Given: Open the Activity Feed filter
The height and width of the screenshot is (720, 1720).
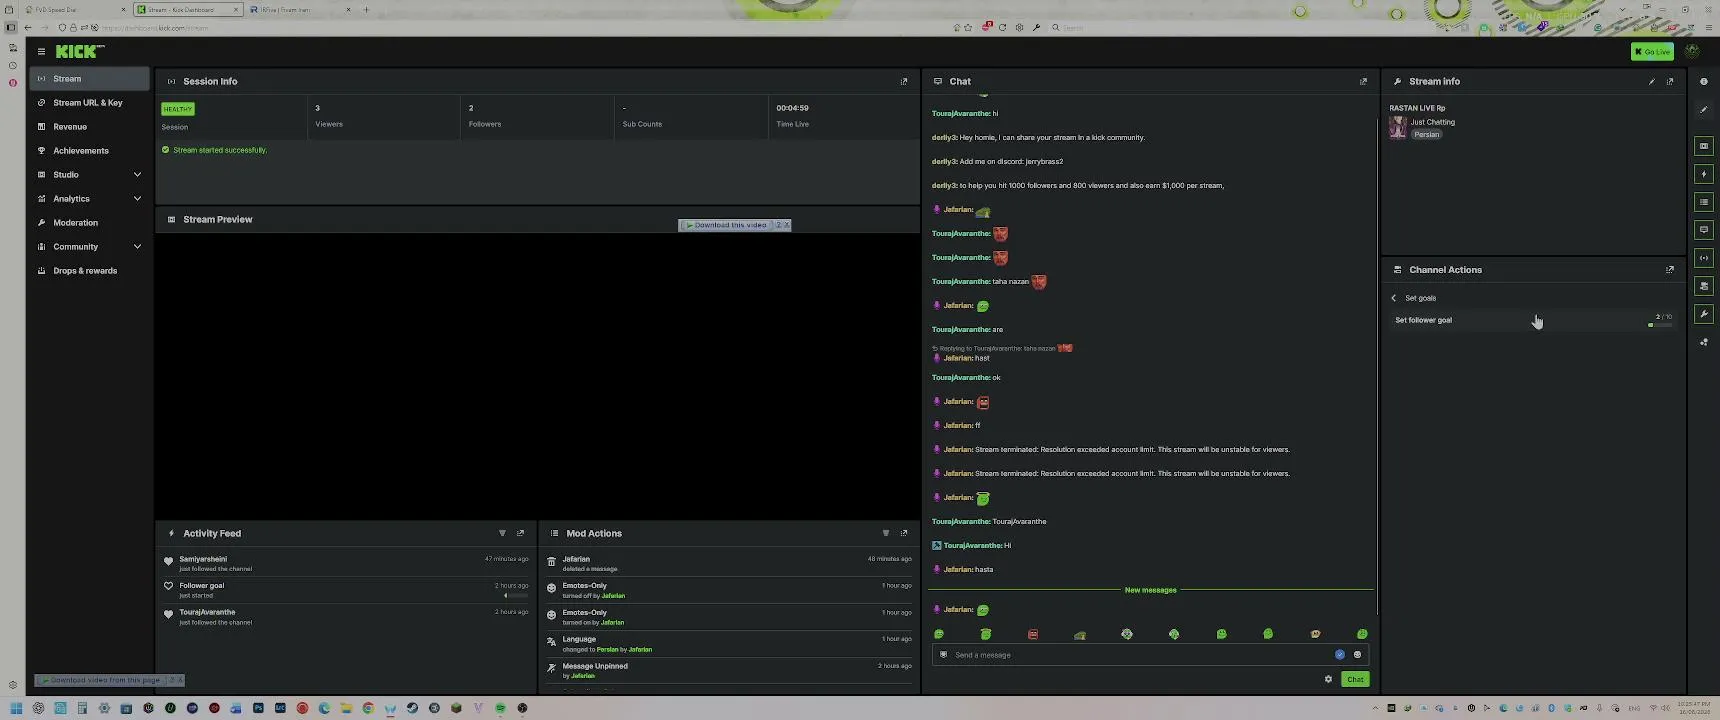Looking at the screenshot, I should [502, 534].
